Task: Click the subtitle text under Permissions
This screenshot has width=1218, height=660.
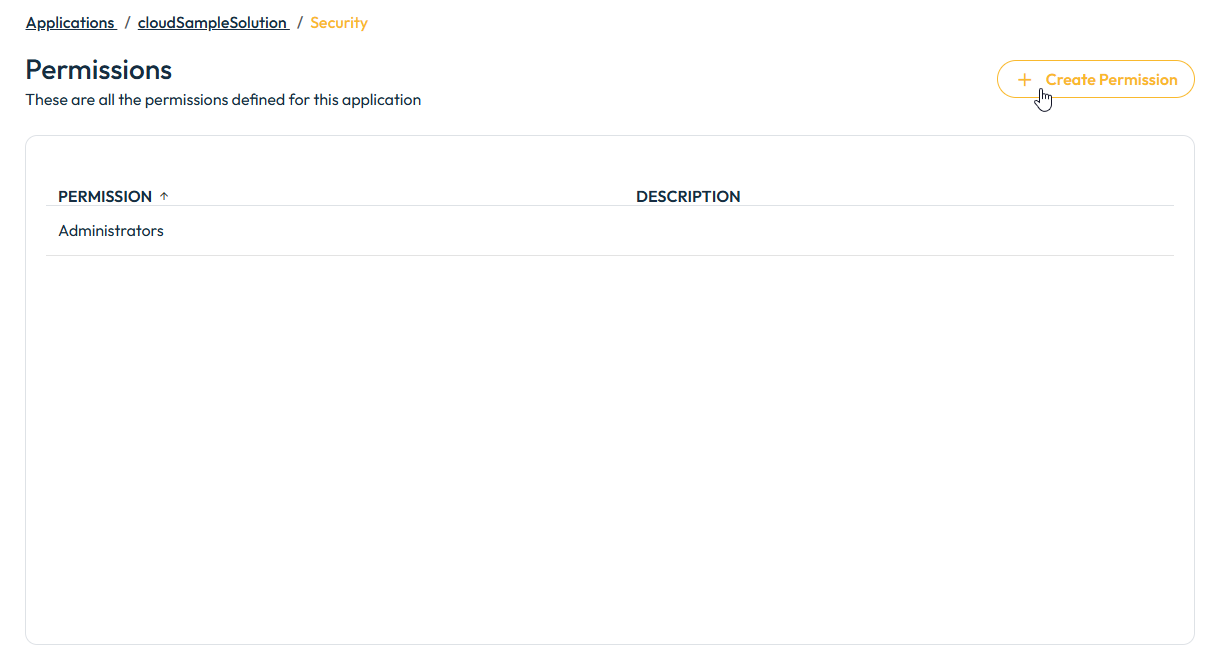Action: coord(223,100)
